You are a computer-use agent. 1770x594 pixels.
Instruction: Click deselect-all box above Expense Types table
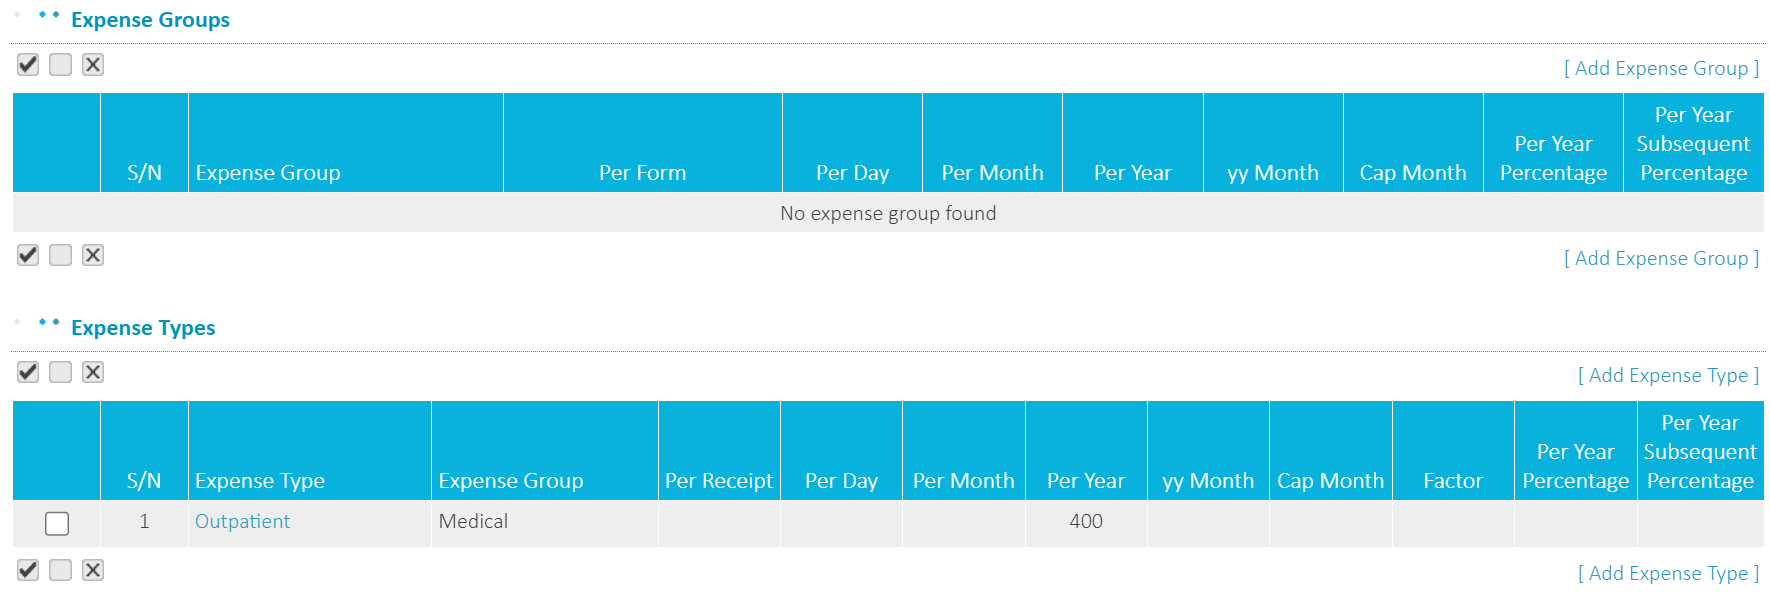(61, 372)
